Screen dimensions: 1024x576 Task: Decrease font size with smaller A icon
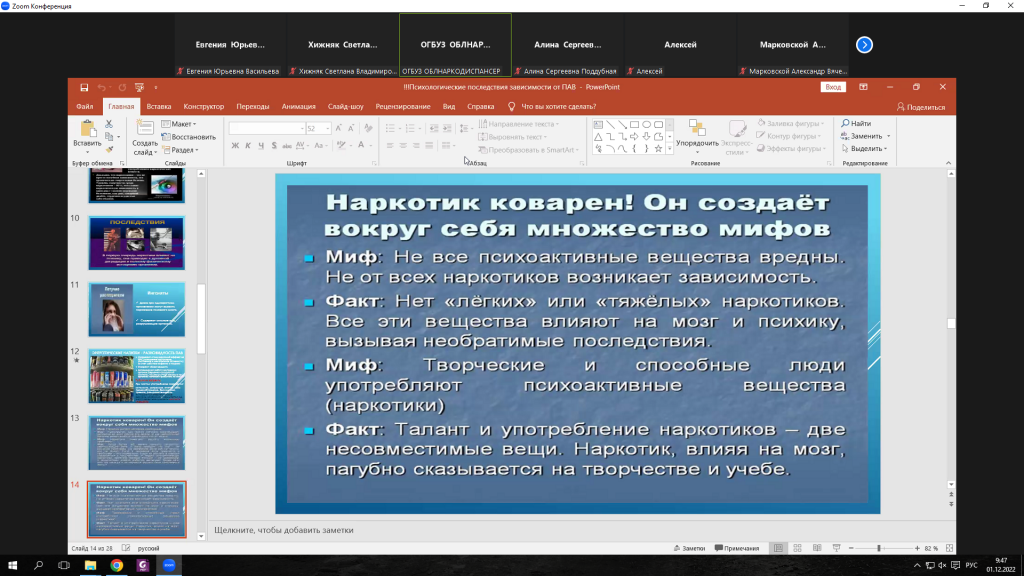coord(351,129)
